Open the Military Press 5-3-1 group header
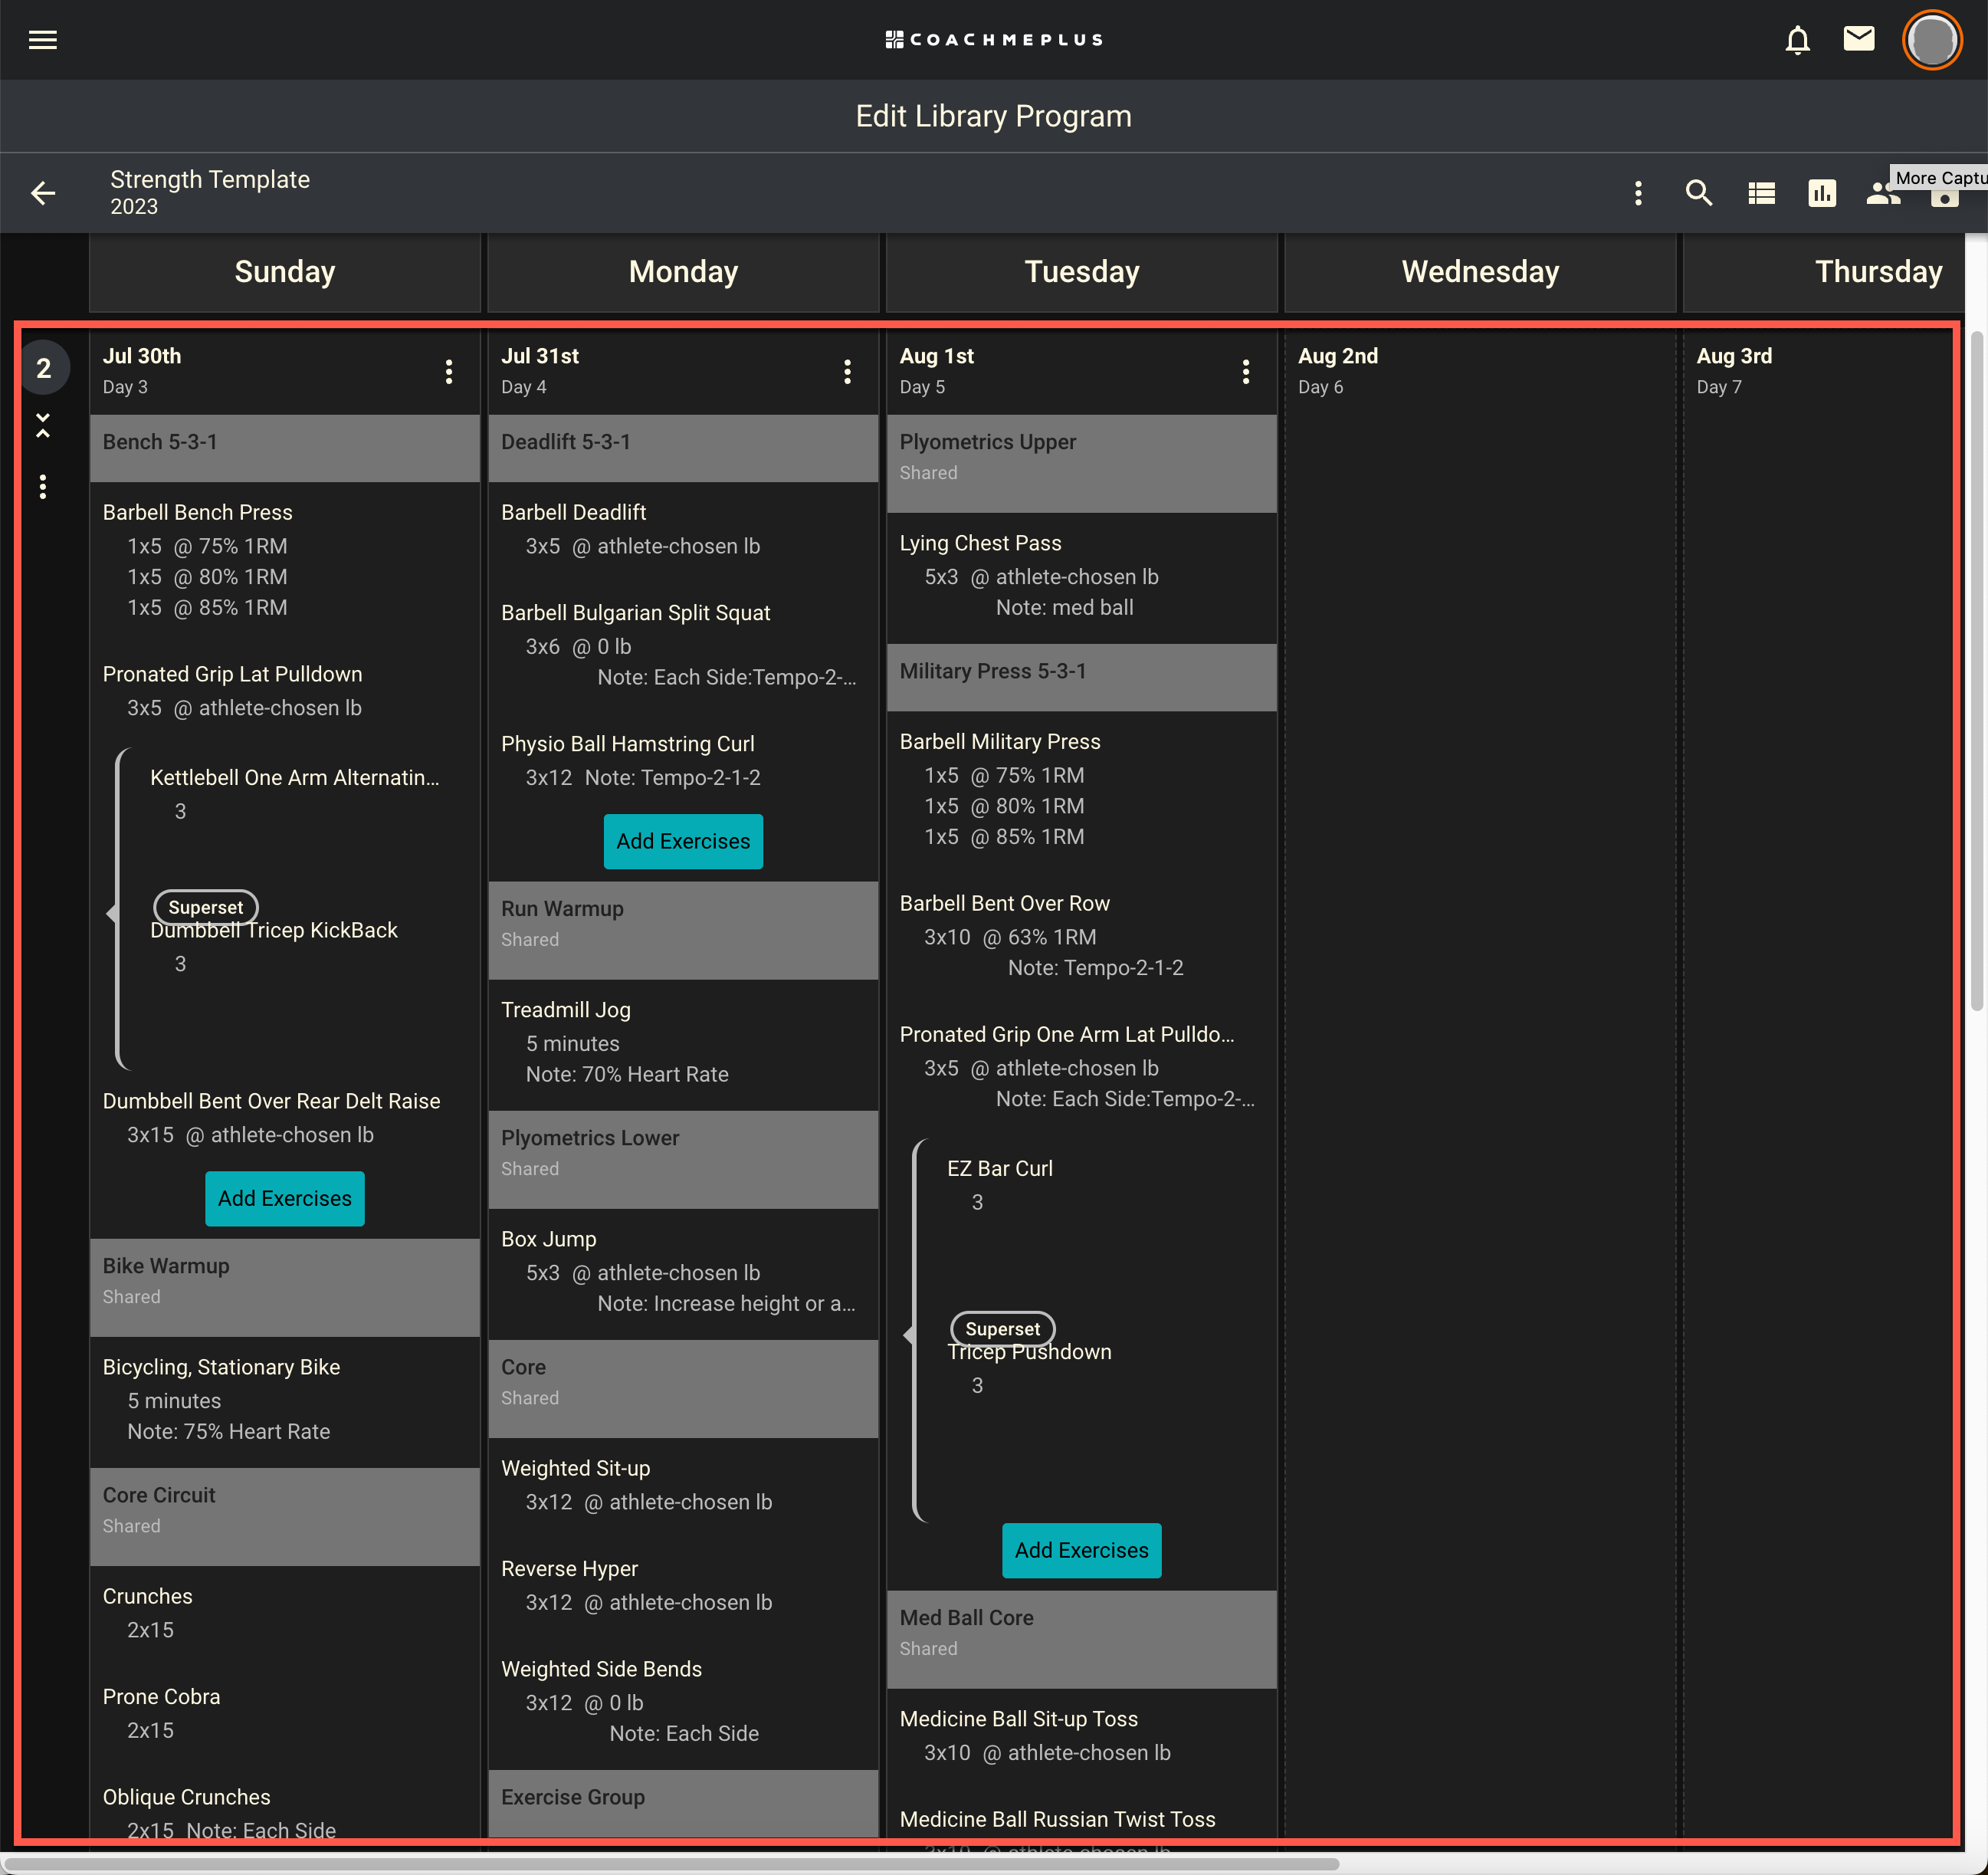Viewport: 1988px width, 1875px height. click(1081, 677)
